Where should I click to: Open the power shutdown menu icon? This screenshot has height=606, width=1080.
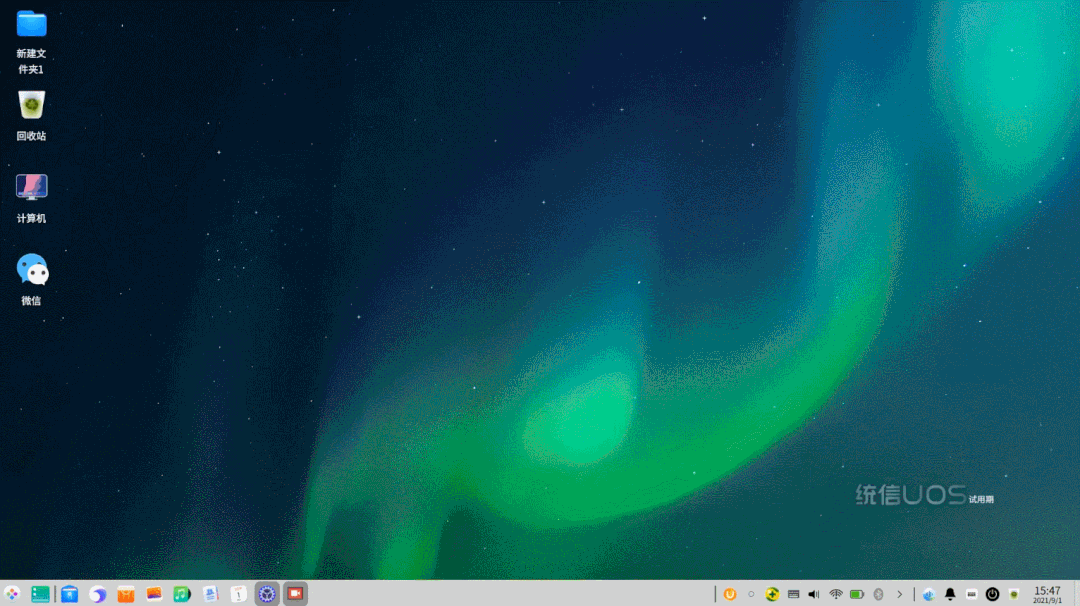[x=992, y=594]
